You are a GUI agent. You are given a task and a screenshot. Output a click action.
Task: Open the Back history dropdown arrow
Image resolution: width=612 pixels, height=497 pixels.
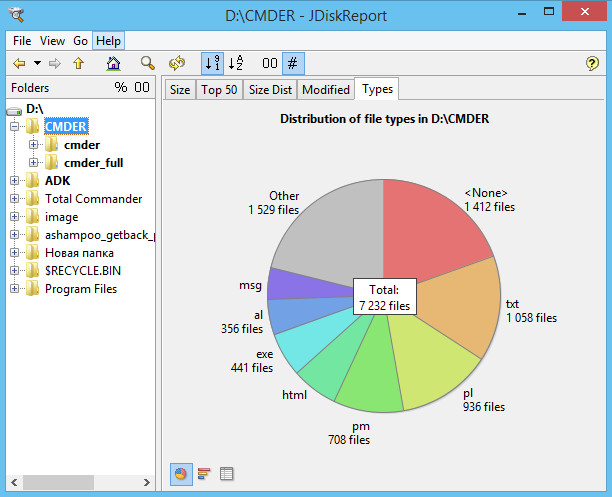point(37,63)
